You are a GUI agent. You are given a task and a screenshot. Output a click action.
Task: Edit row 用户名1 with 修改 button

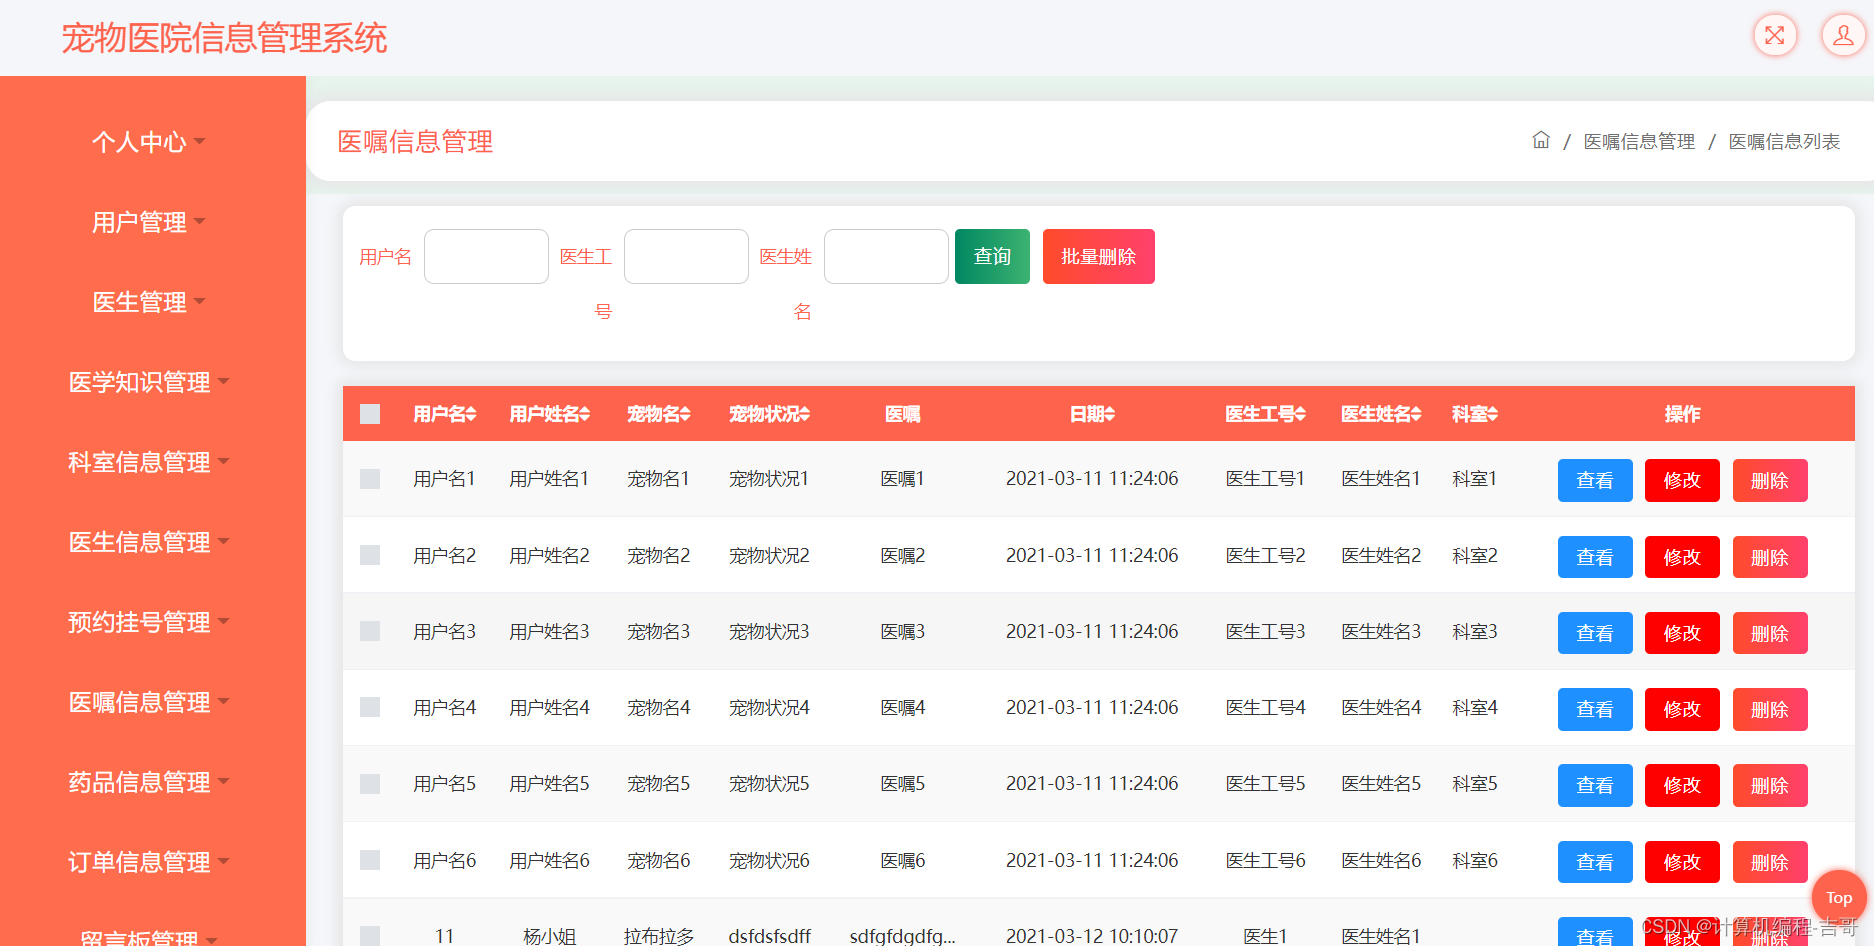pyautogui.click(x=1682, y=480)
